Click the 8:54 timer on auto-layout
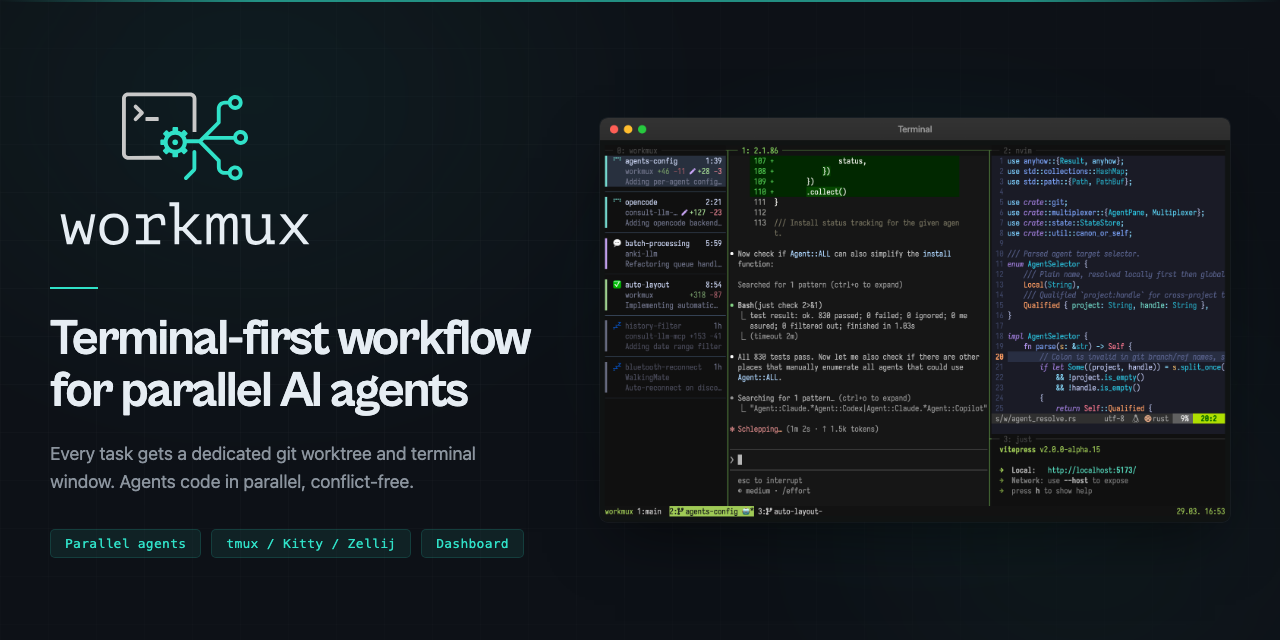1280x640 pixels. (x=713, y=285)
